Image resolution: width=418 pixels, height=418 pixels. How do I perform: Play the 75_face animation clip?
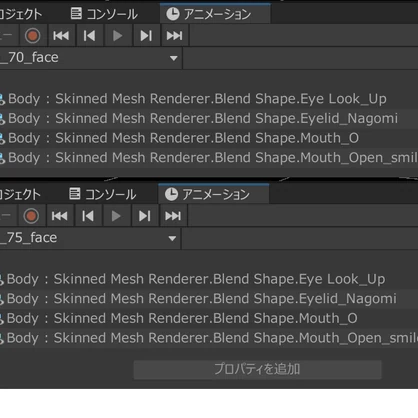(116, 216)
